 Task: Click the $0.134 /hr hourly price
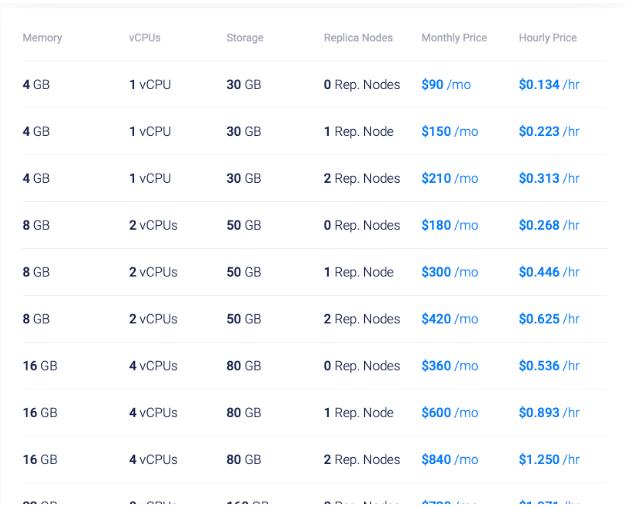(x=549, y=85)
